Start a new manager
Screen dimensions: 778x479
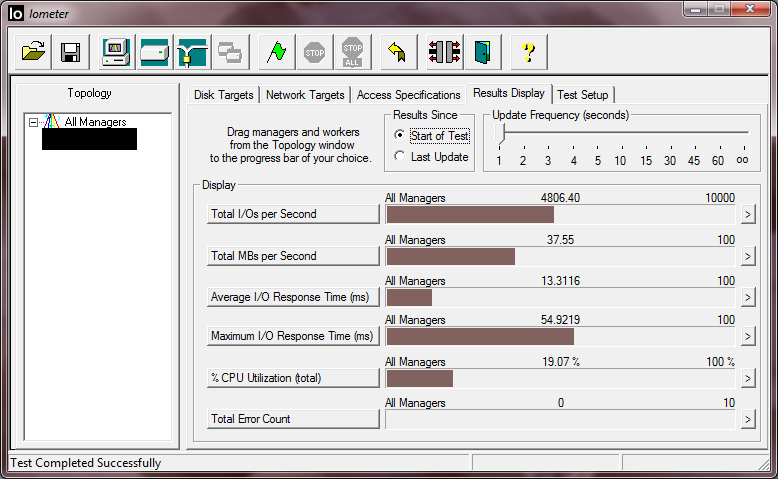point(116,52)
